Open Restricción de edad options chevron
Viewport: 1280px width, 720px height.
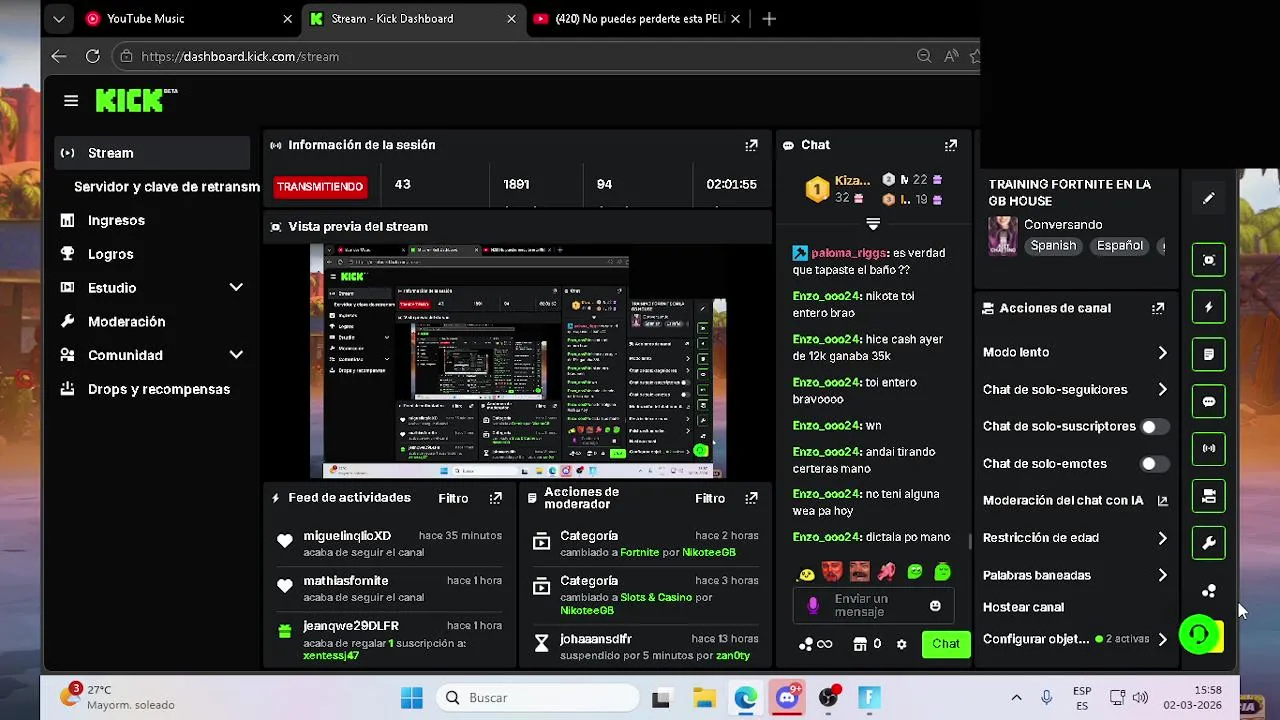pyautogui.click(x=1162, y=538)
